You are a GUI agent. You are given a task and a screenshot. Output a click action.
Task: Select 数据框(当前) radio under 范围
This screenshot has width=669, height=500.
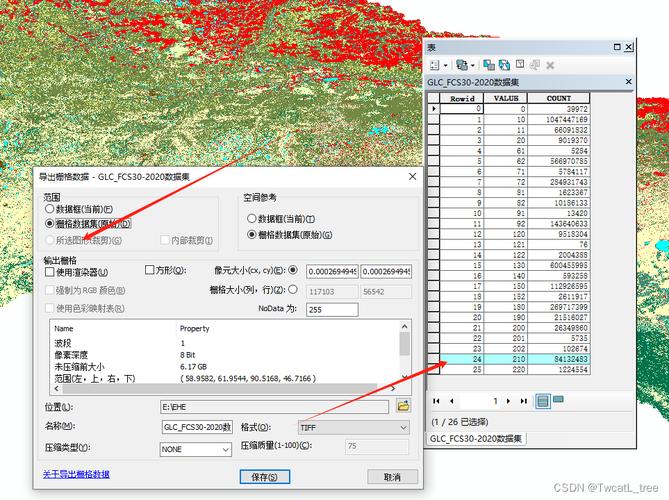pyautogui.click(x=49, y=209)
